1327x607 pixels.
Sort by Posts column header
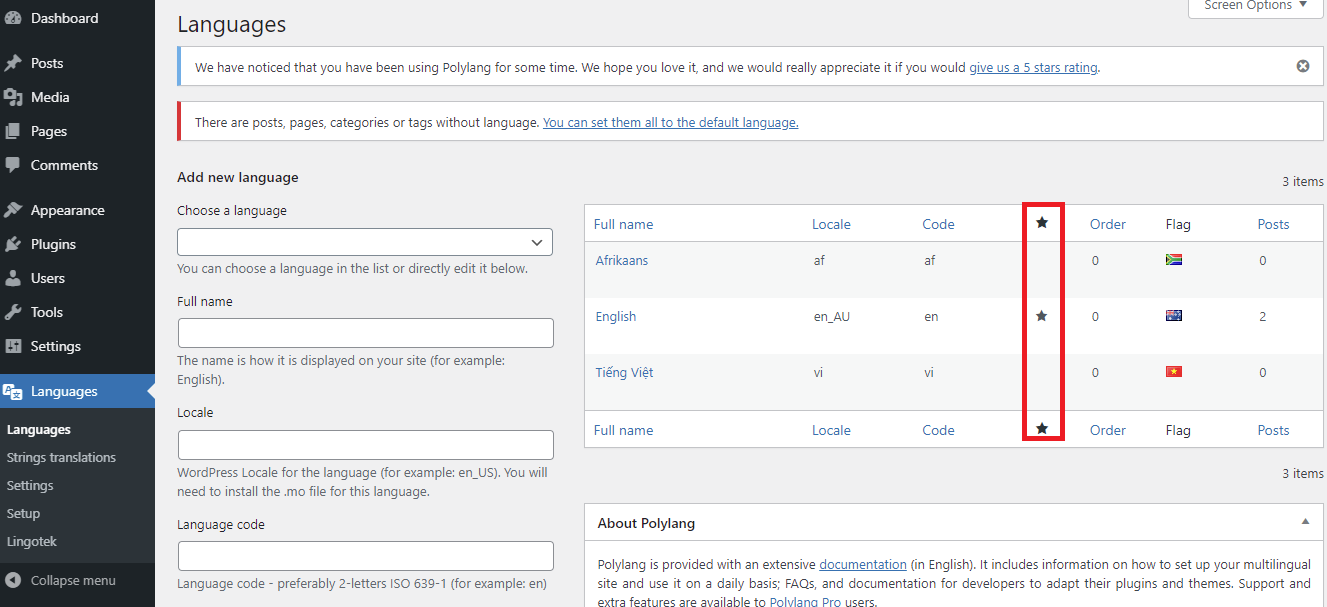1273,224
